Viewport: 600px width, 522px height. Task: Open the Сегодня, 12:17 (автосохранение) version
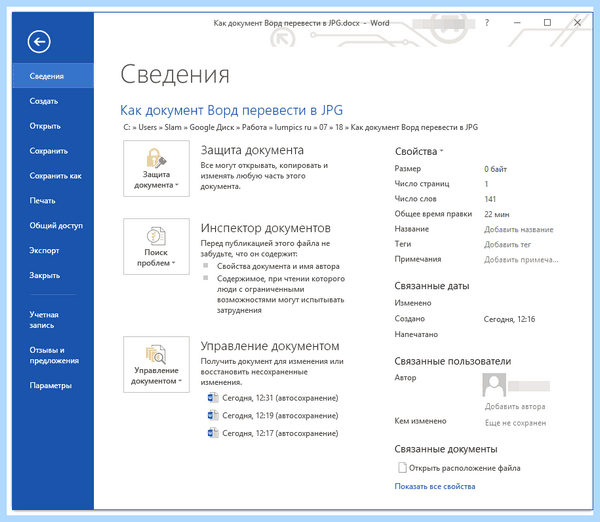pyautogui.click(x=280, y=433)
